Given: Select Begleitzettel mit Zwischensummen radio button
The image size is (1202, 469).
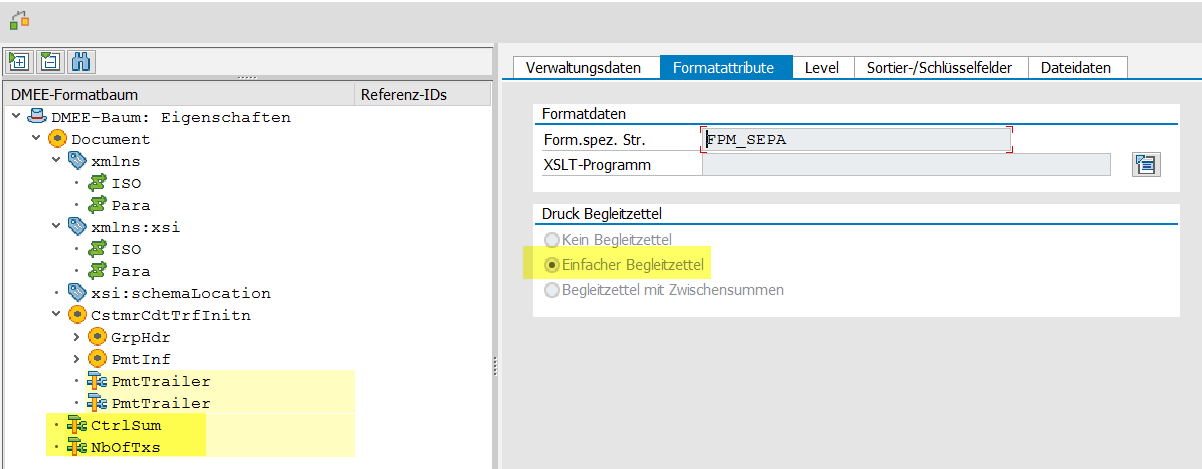Looking at the screenshot, I should (551, 290).
